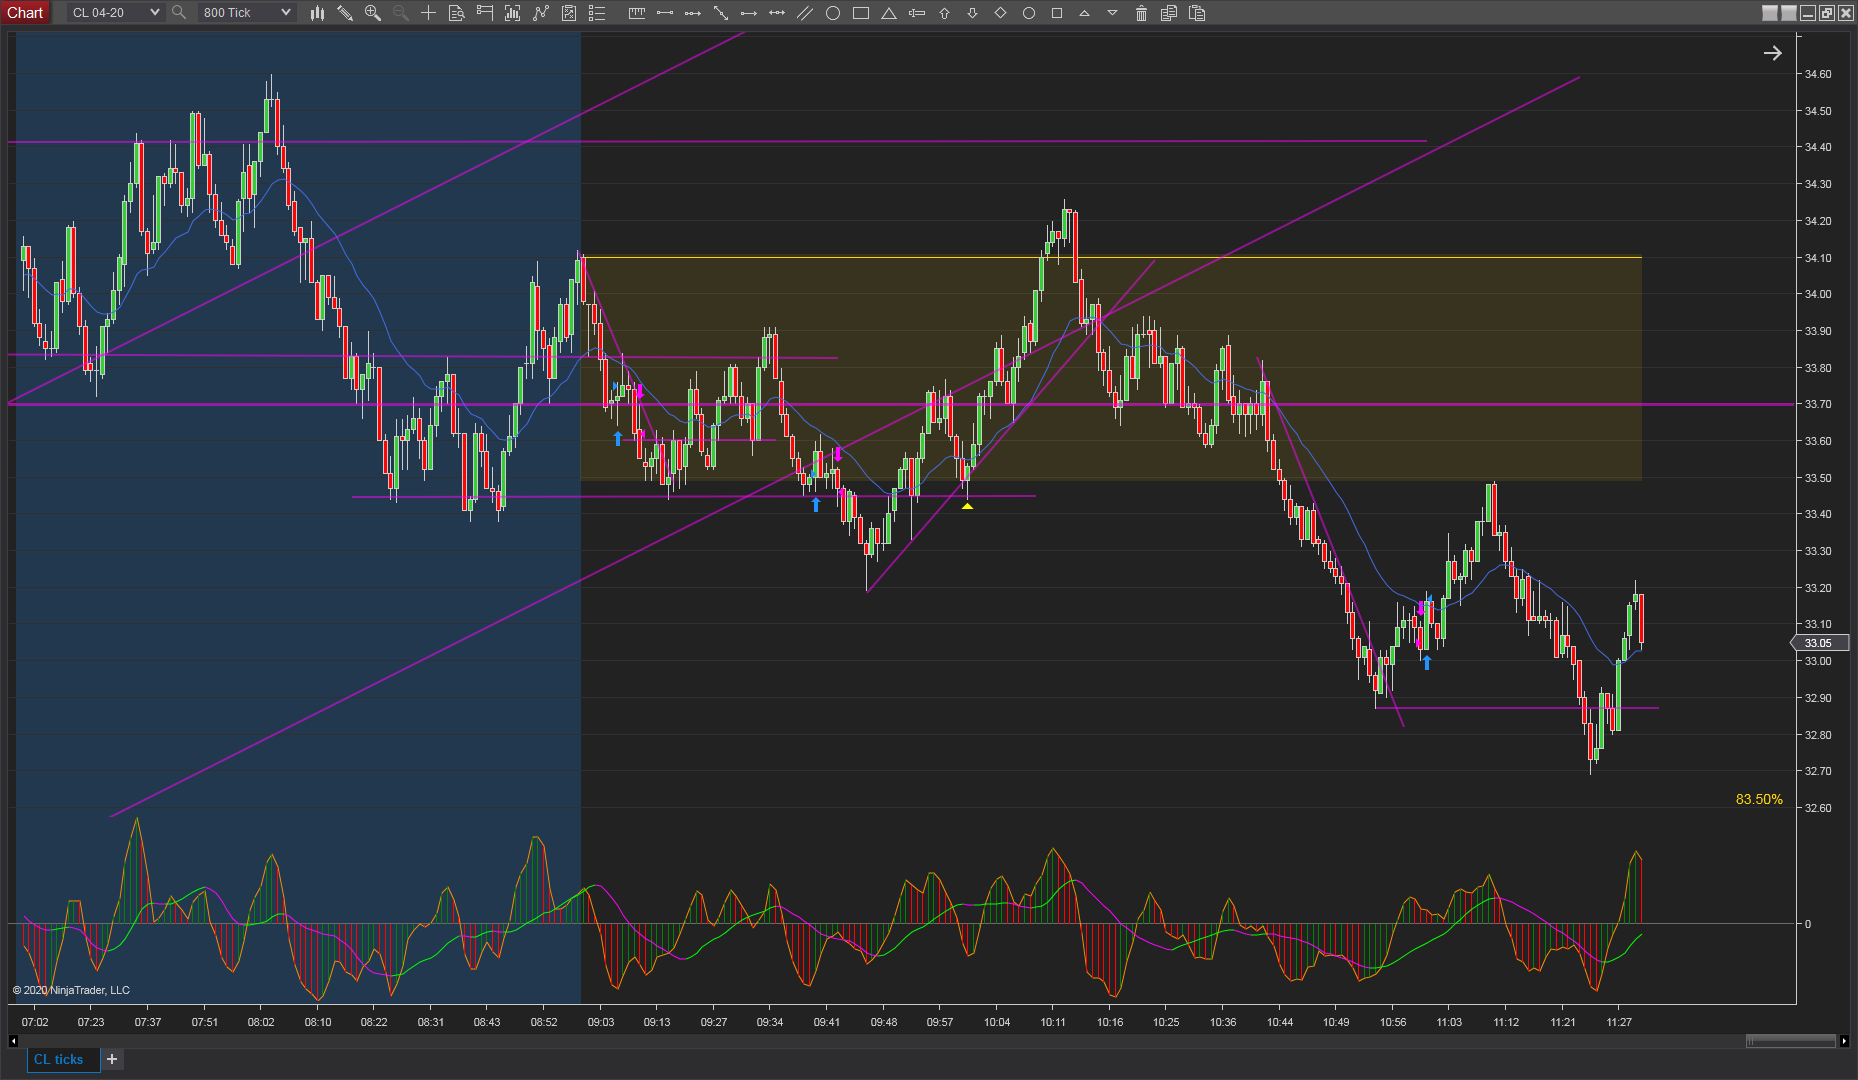Open the CL 04-20 instrument dropdown
Screen dimensions: 1858x1080
(116, 13)
